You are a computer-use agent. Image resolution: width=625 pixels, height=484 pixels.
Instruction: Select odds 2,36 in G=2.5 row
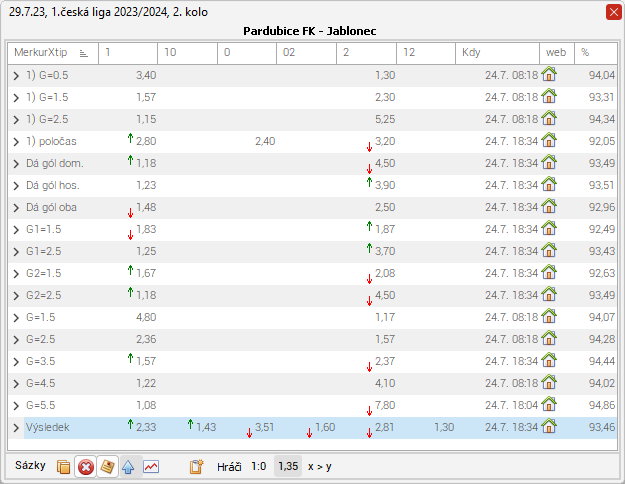pos(146,339)
